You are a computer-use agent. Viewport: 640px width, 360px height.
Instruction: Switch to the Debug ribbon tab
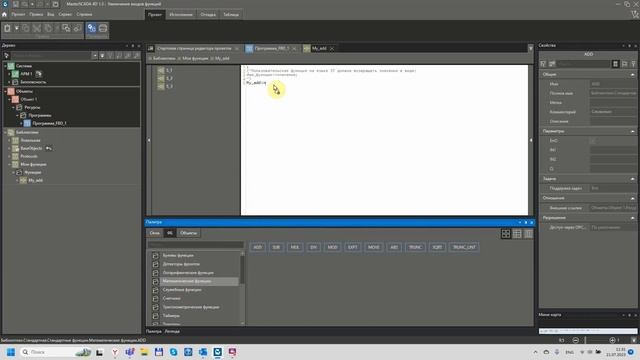[x=208, y=15]
